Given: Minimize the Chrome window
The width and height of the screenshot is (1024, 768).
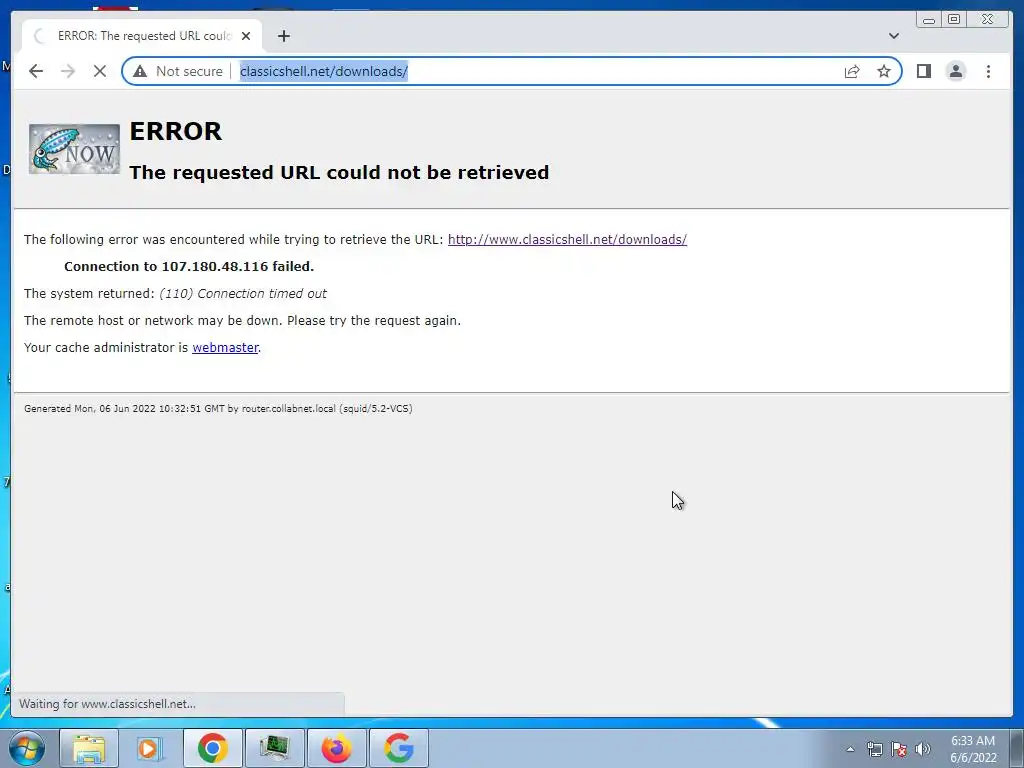Looking at the screenshot, I should coord(929,20).
